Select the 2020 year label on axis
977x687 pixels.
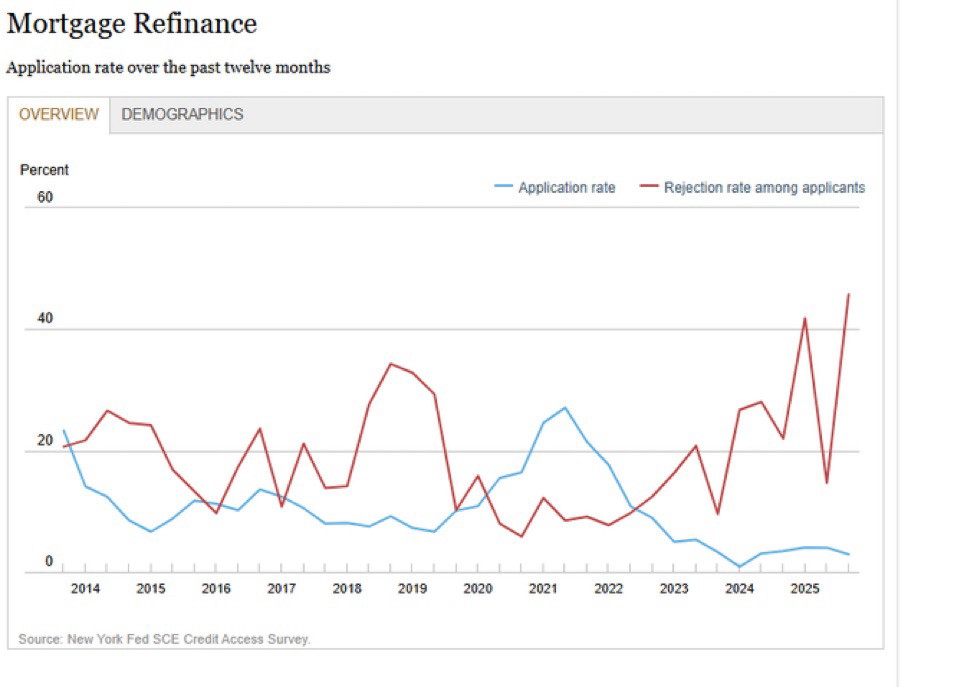tap(477, 589)
